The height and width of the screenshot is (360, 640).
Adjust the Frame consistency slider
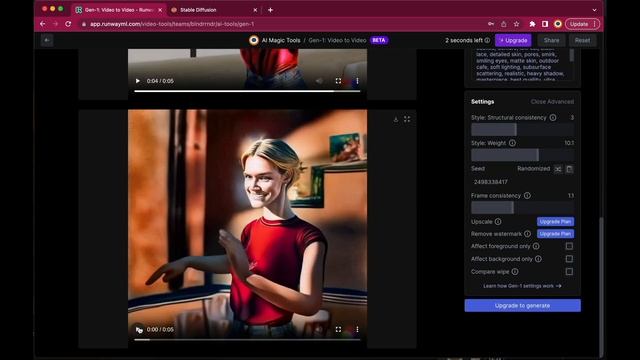click(x=522, y=208)
